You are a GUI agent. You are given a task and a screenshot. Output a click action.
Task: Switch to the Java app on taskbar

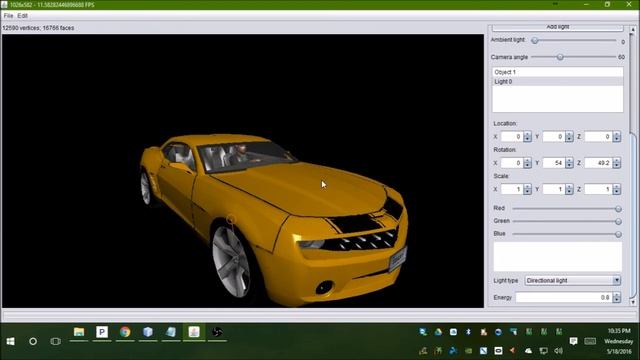(x=194, y=332)
